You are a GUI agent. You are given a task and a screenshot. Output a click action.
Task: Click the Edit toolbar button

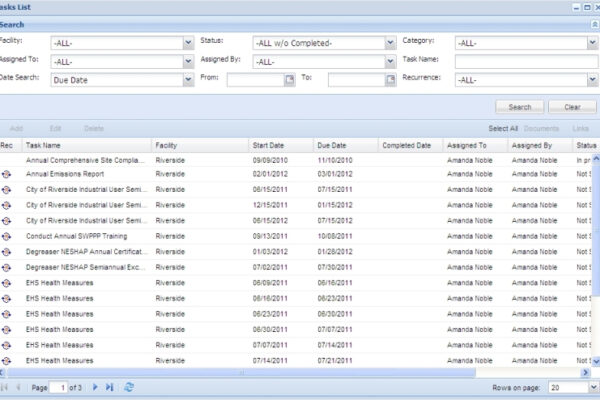55,129
